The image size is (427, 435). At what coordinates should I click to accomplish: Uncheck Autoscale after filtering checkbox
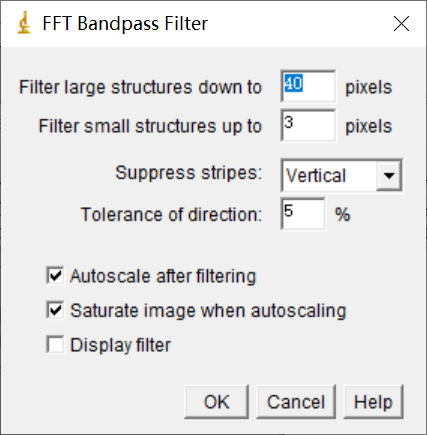click(x=55, y=276)
